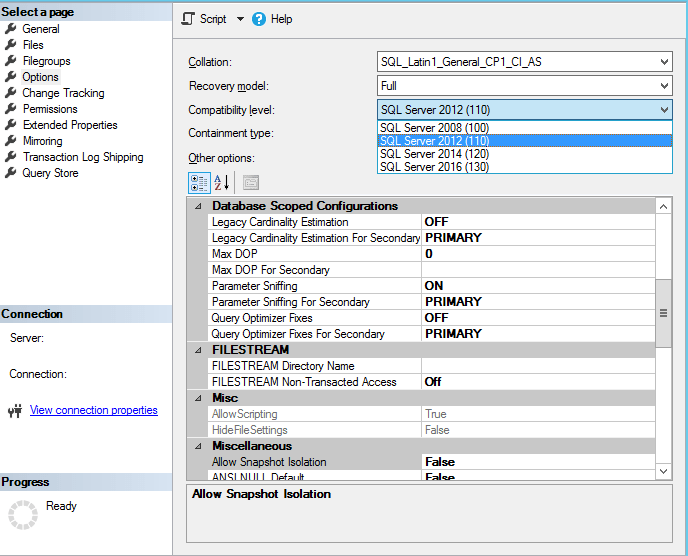Image resolution: width=688 pixels, height=556 pixels.
Task: Select the Options page
Action: click(x=40, y=77)
